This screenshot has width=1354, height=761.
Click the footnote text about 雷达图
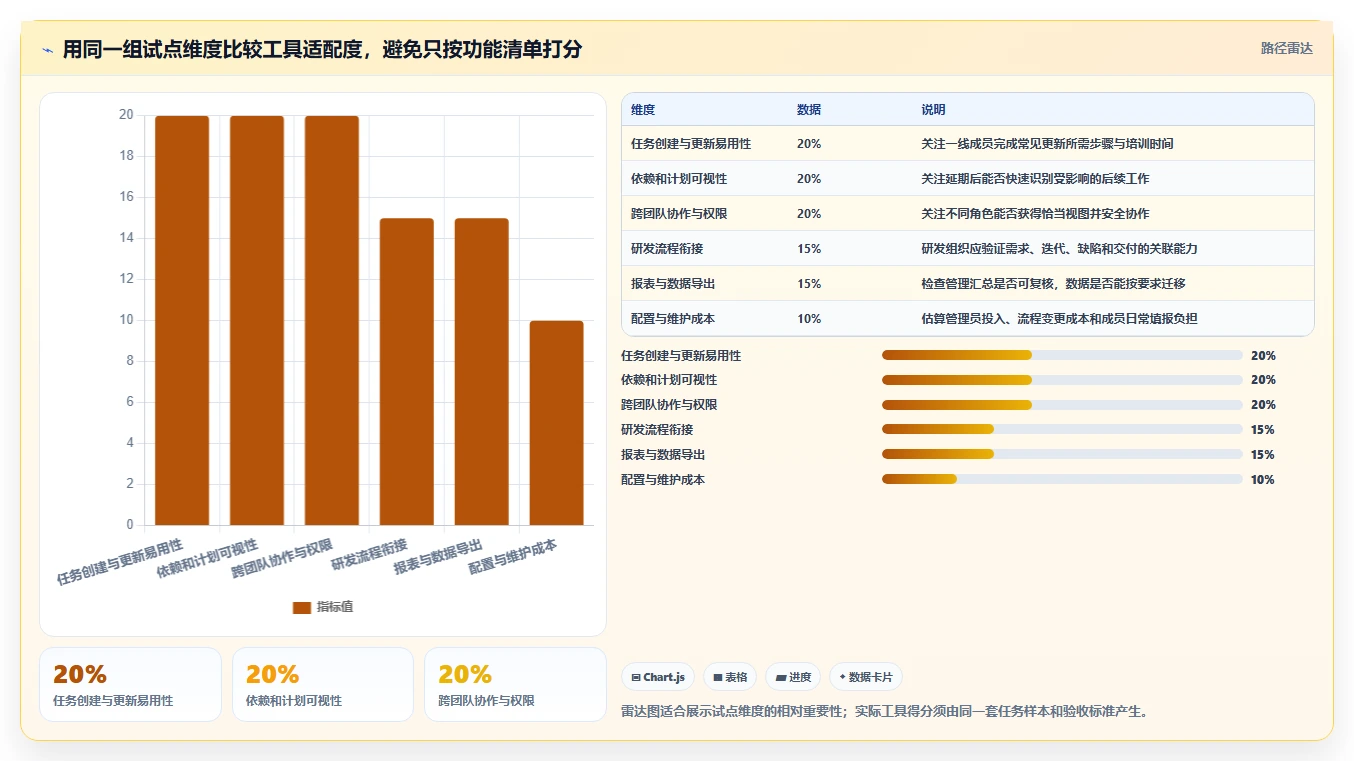885,712
